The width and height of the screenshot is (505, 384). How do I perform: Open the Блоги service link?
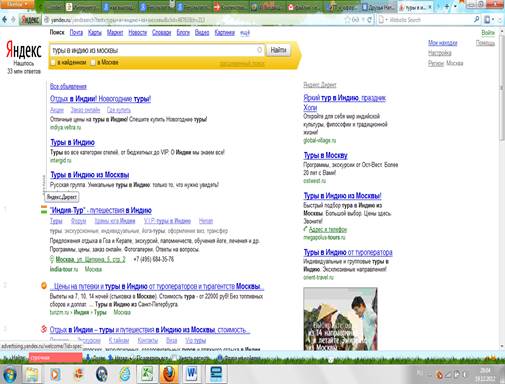point(183,33)
